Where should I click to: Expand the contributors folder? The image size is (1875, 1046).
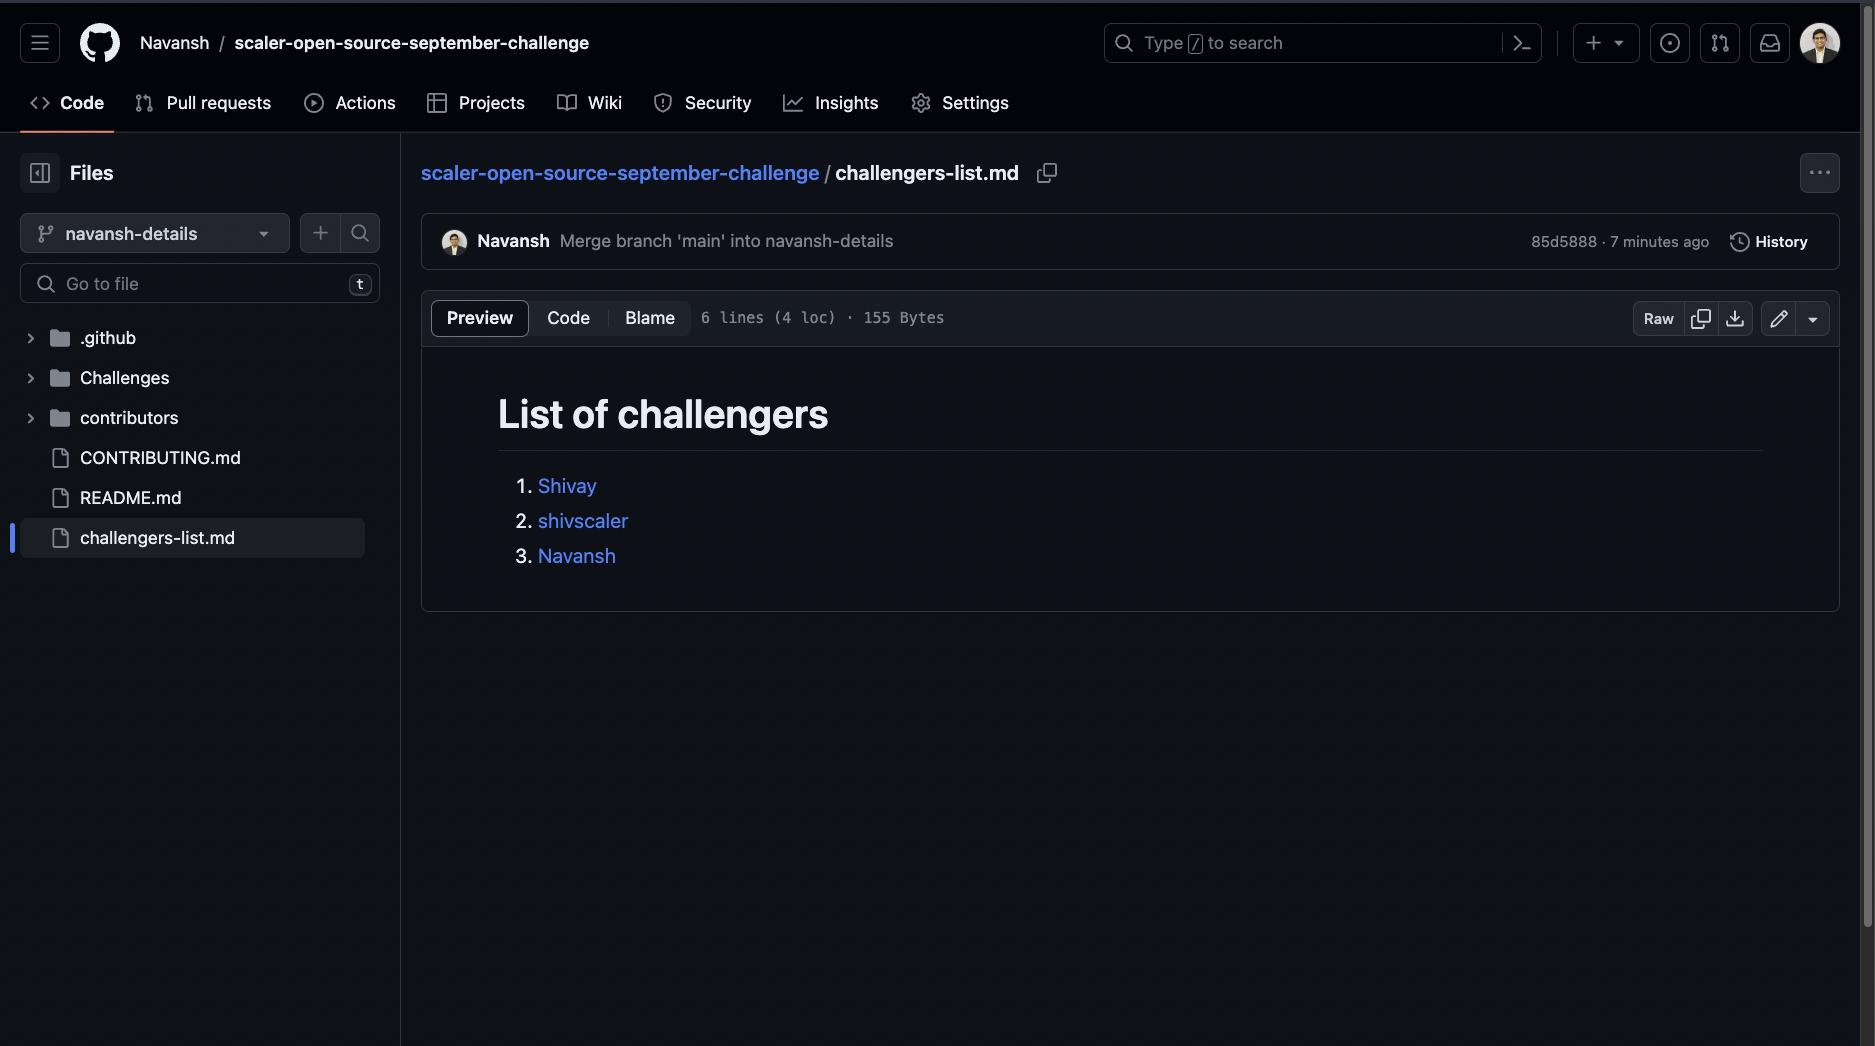[x=31, y=418]
